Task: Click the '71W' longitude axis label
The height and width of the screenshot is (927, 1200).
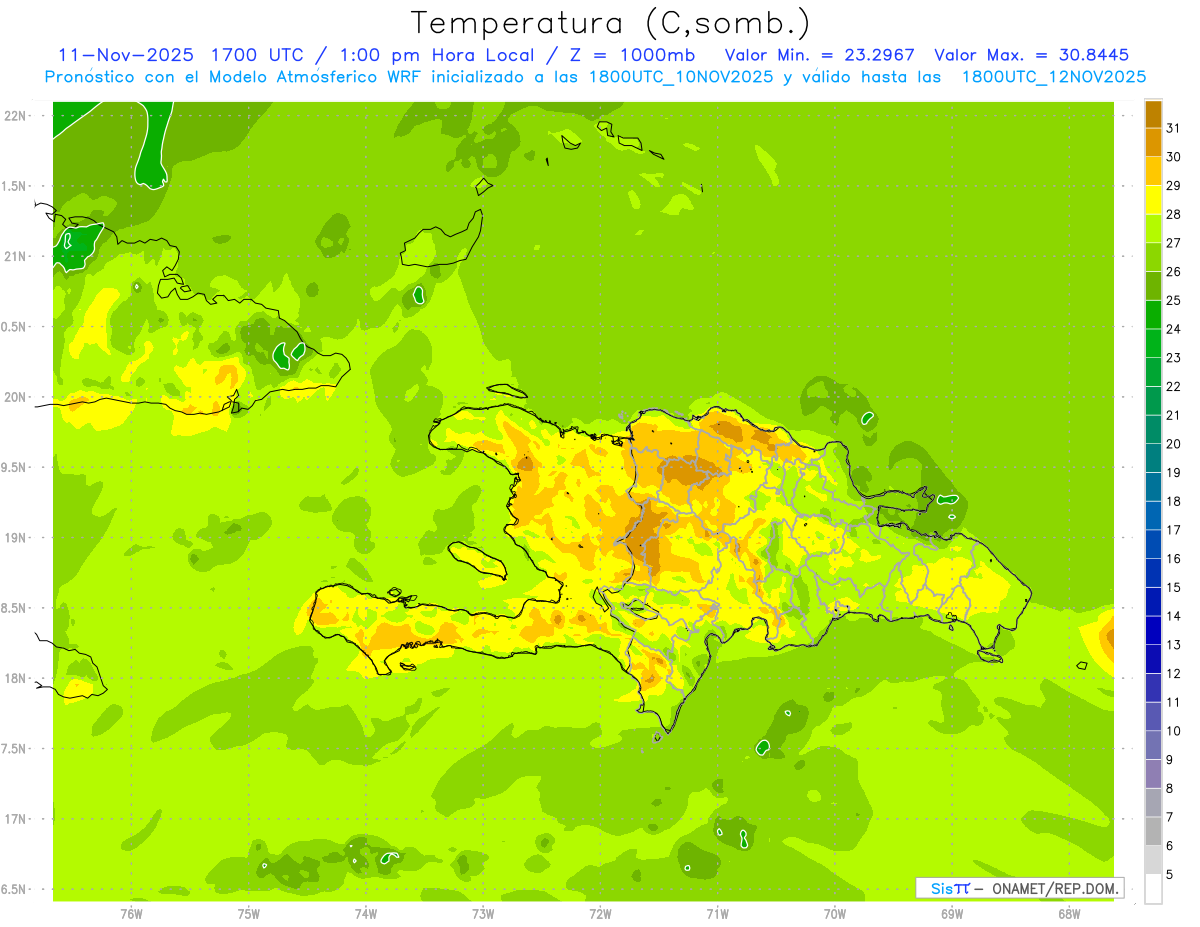Action: 717,914
